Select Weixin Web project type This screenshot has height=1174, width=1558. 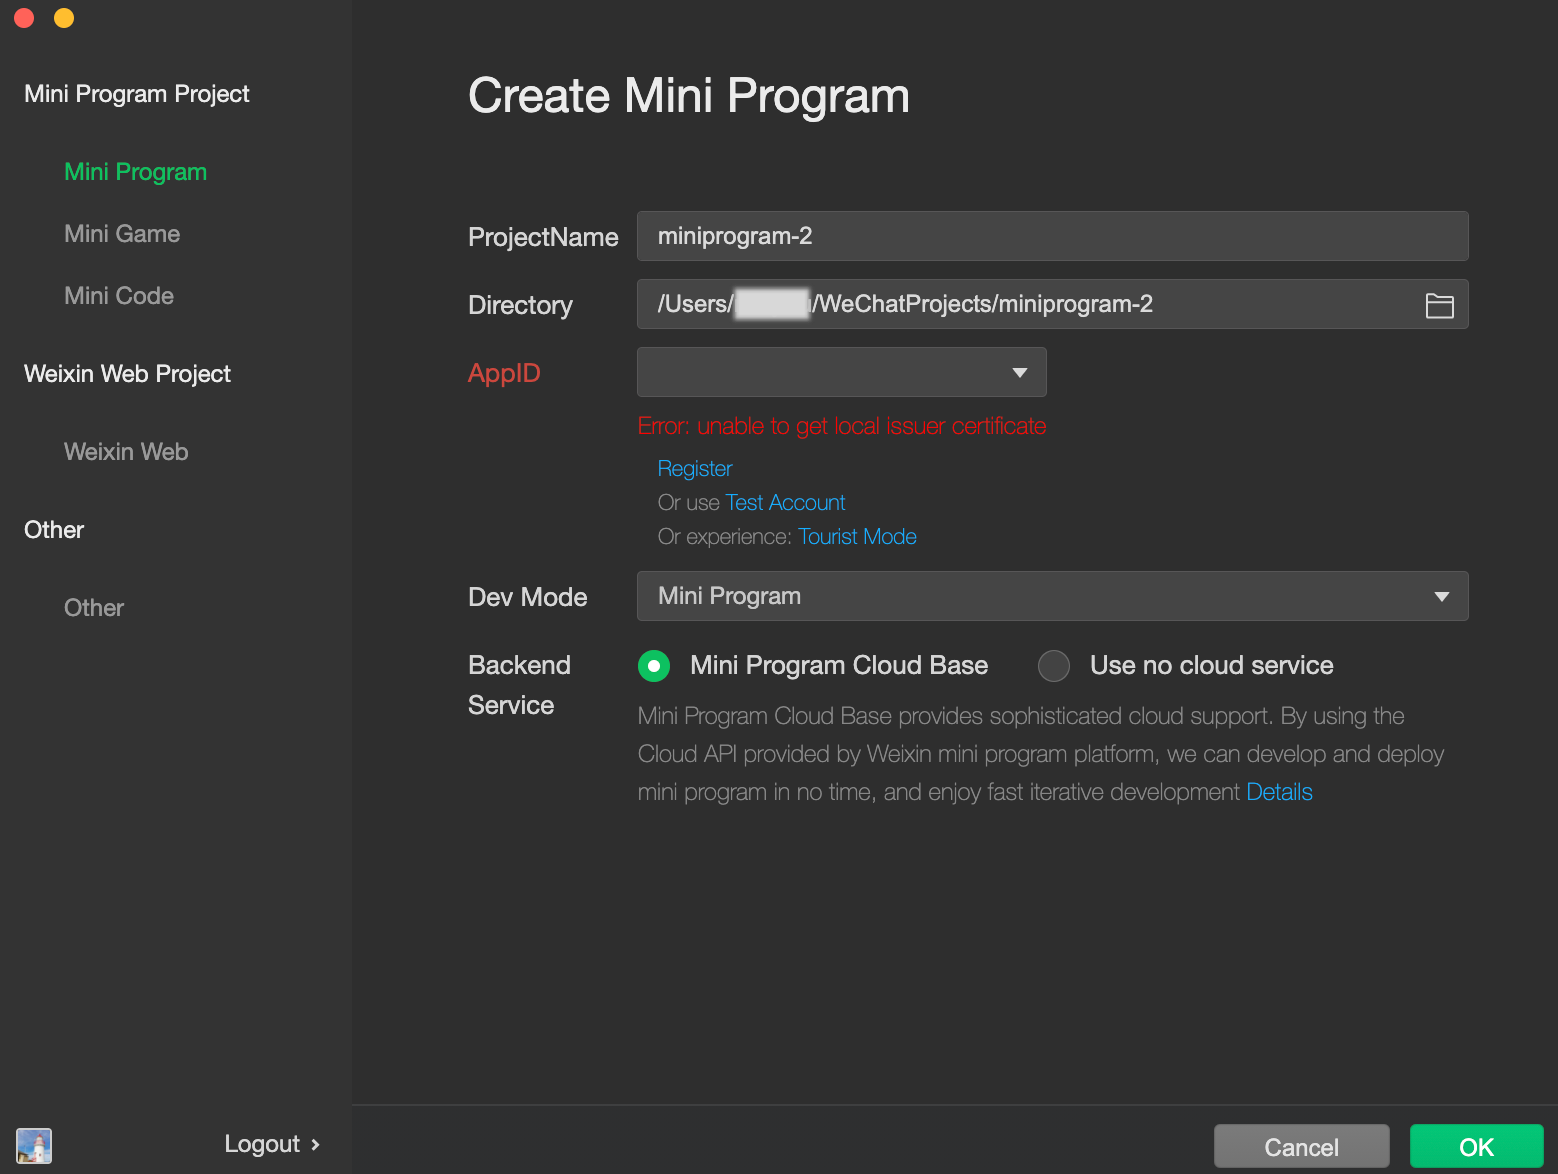click(126, 452)
